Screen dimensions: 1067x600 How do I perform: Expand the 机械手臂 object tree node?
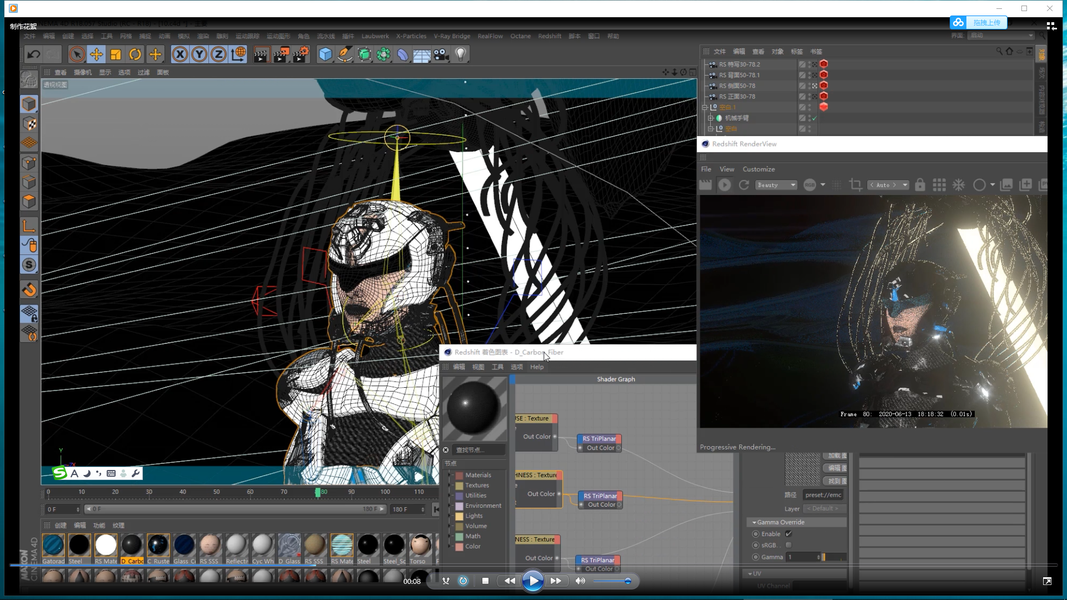pos(710,118)
